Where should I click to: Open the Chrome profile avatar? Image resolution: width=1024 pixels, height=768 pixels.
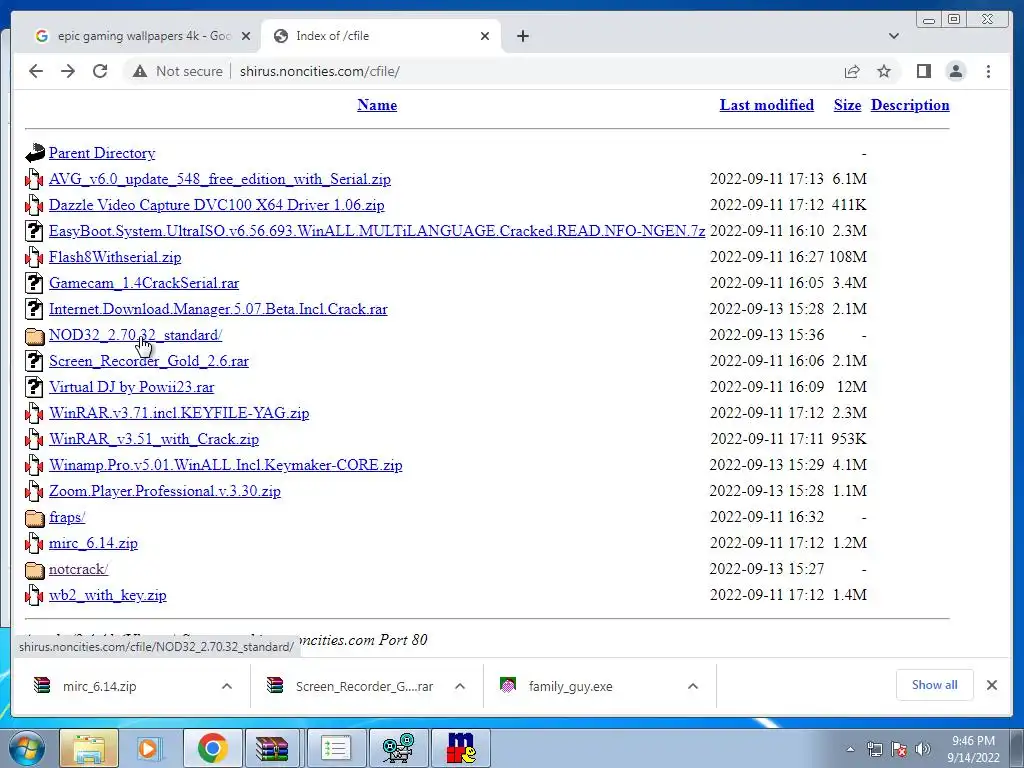coord(956,71)
